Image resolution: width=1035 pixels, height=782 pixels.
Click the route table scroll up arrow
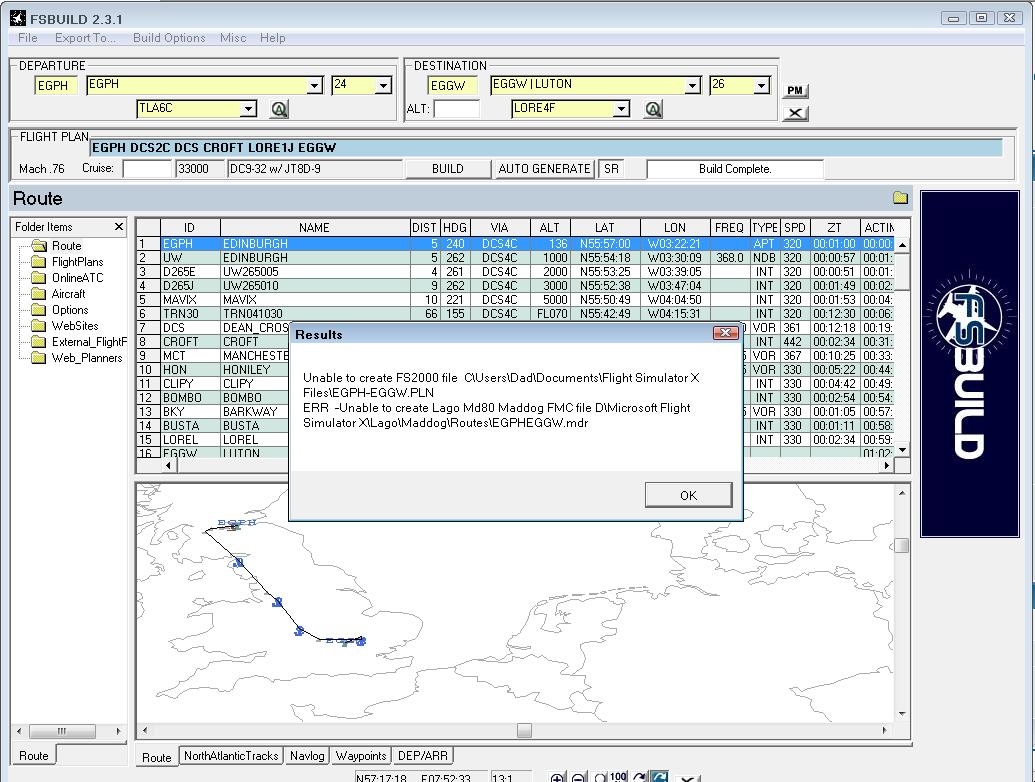pos(902,244)
